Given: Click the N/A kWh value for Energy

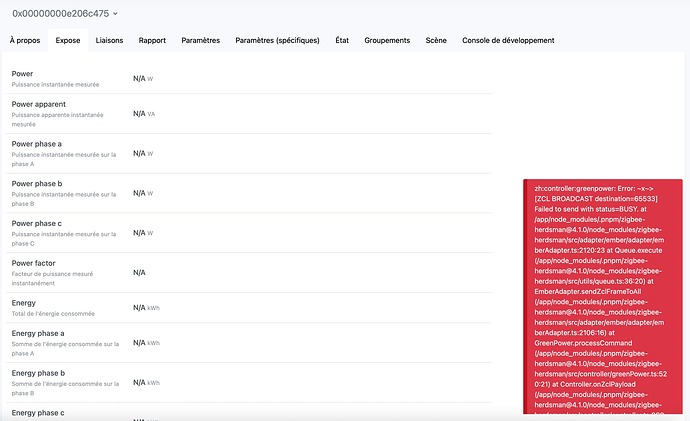Looking at the screenshot, I should click(x=146, y=308).
